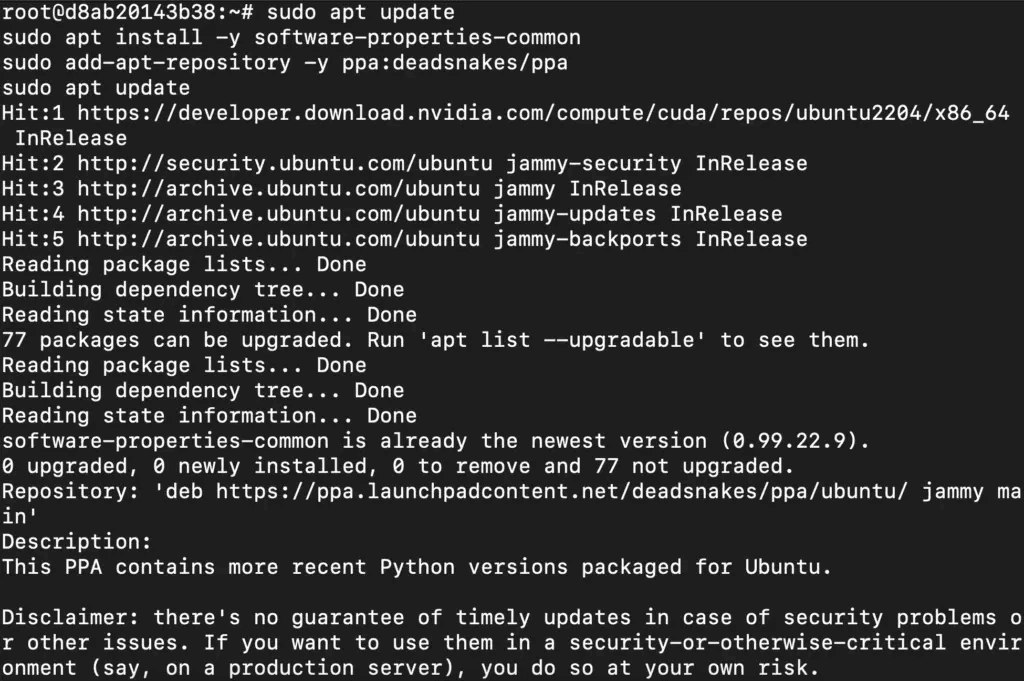Click the 'at your own risk' line

(410, 669)
